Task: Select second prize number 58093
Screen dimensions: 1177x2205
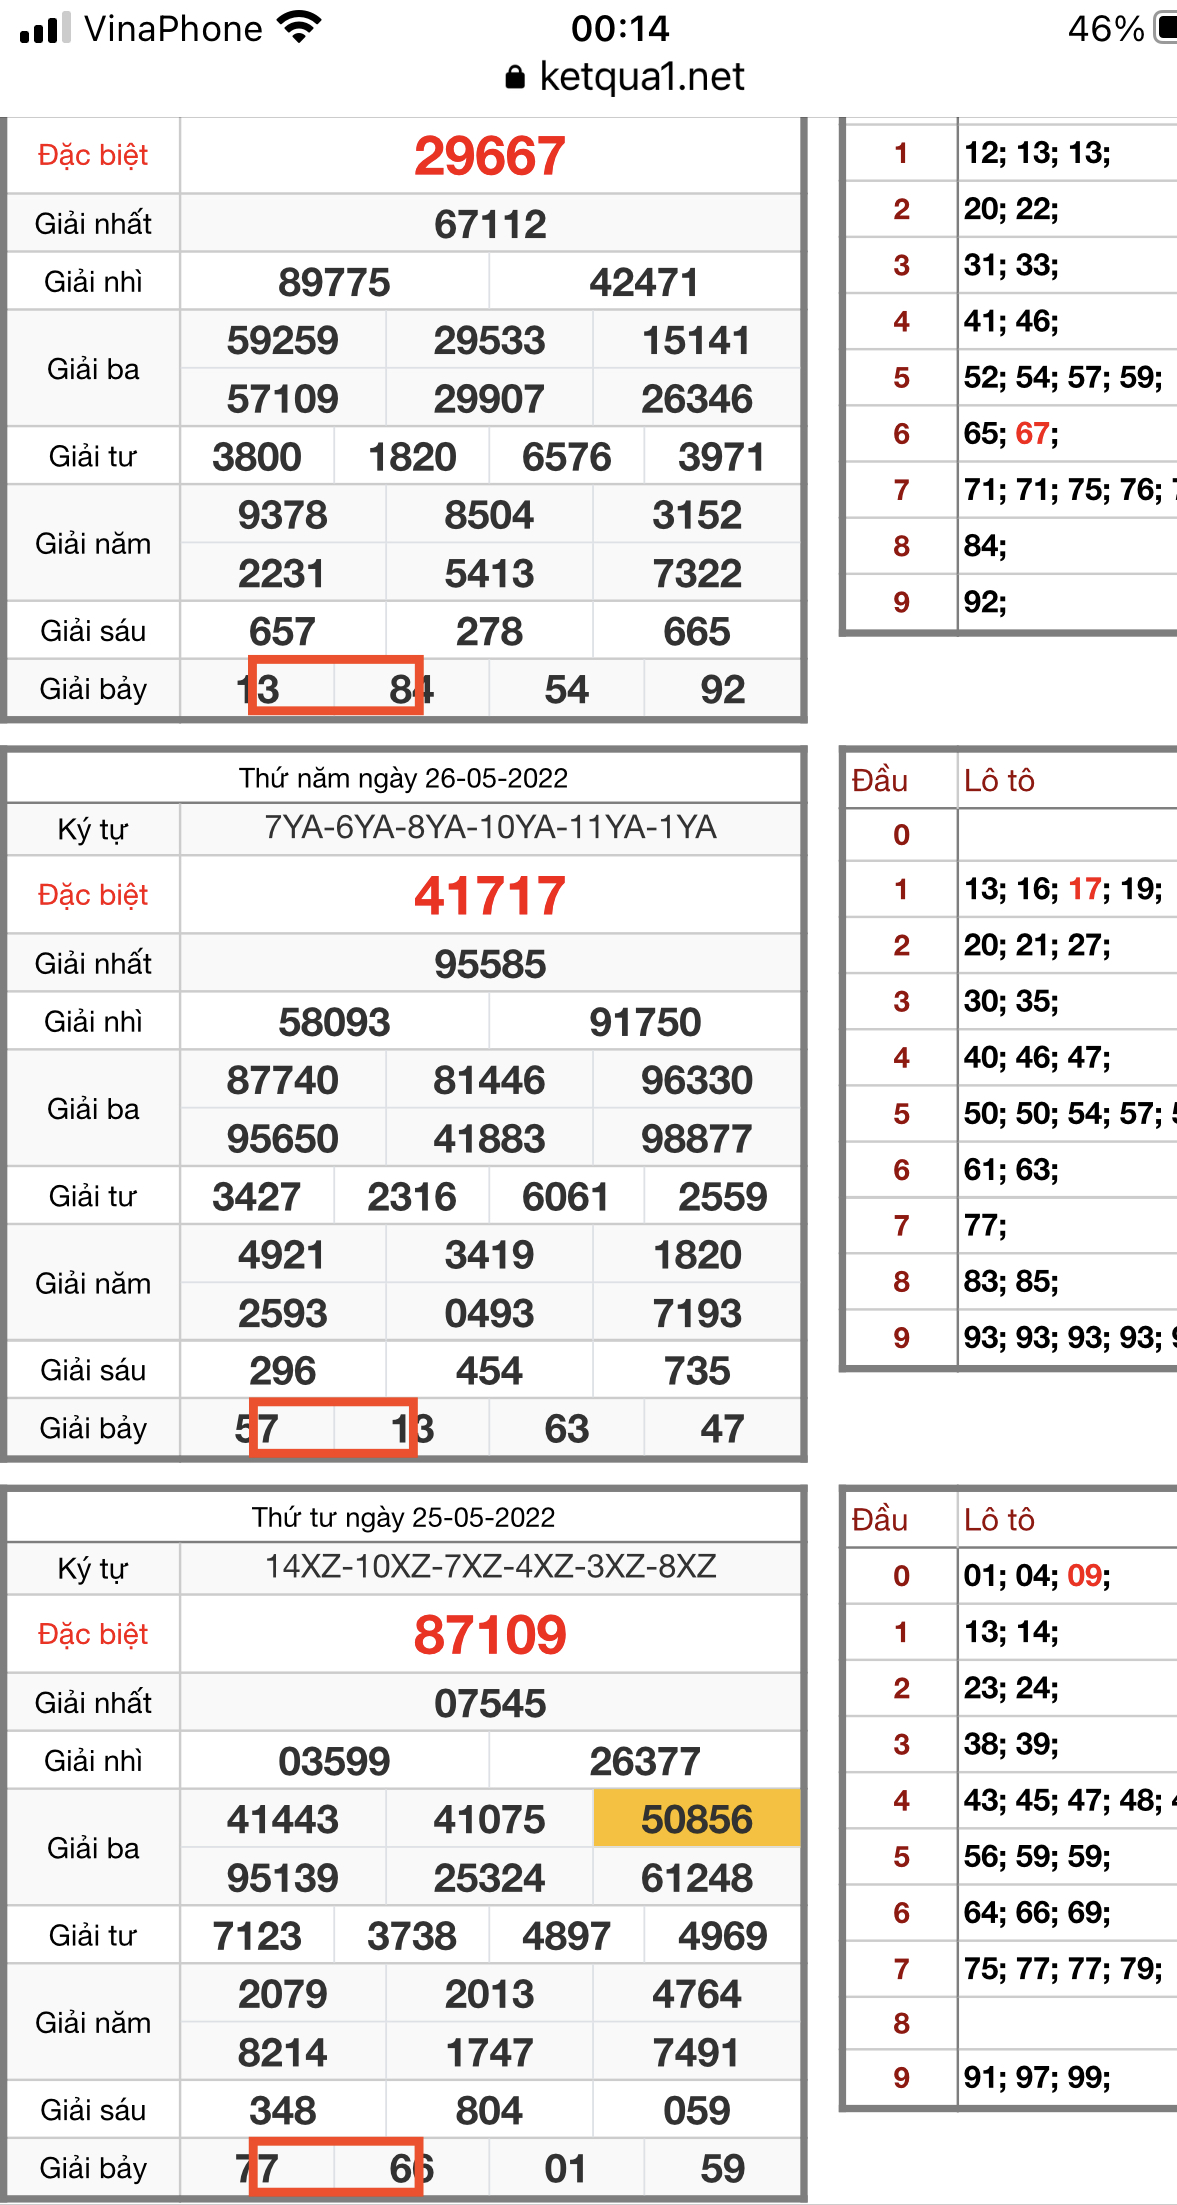Action: [334, 1022]
